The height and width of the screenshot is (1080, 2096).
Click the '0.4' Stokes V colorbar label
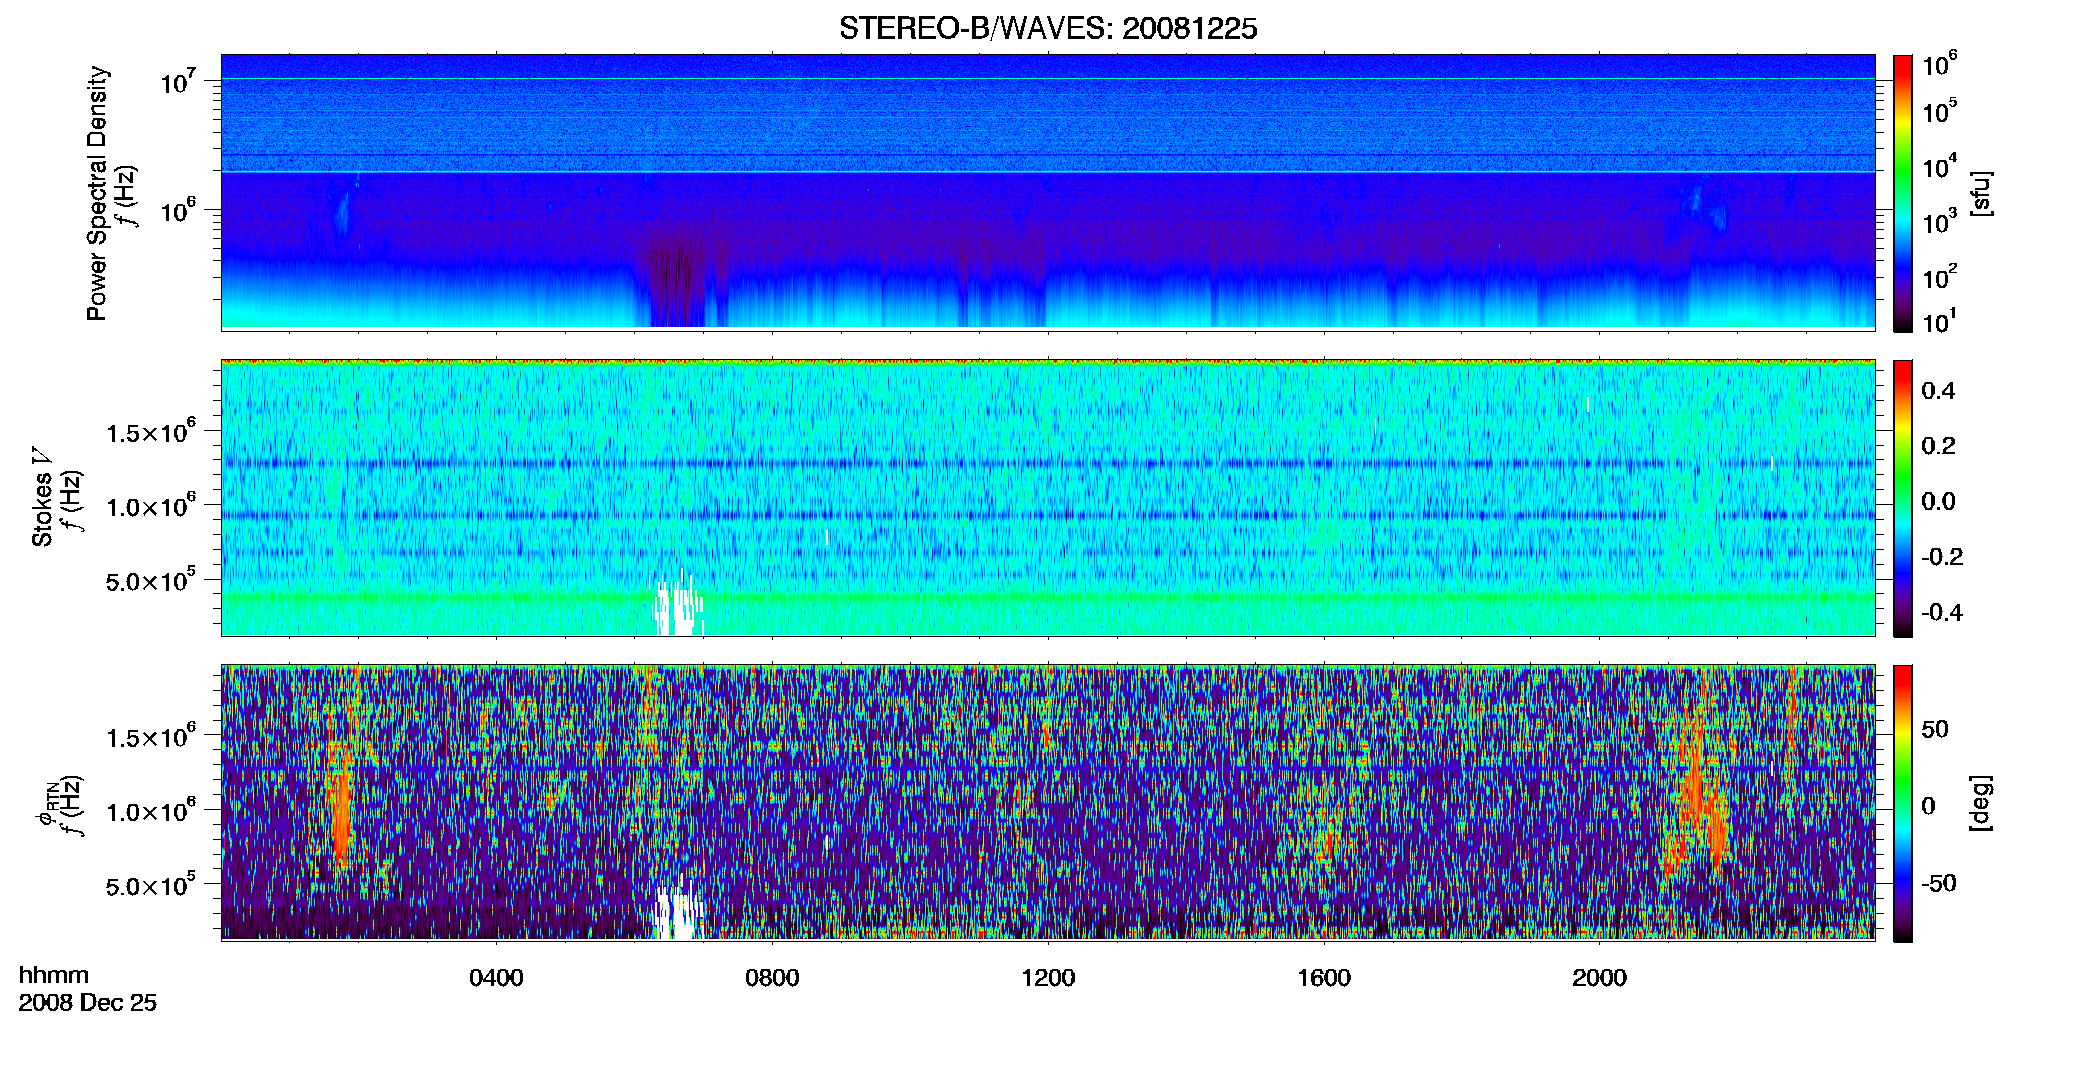point(1938,391)
